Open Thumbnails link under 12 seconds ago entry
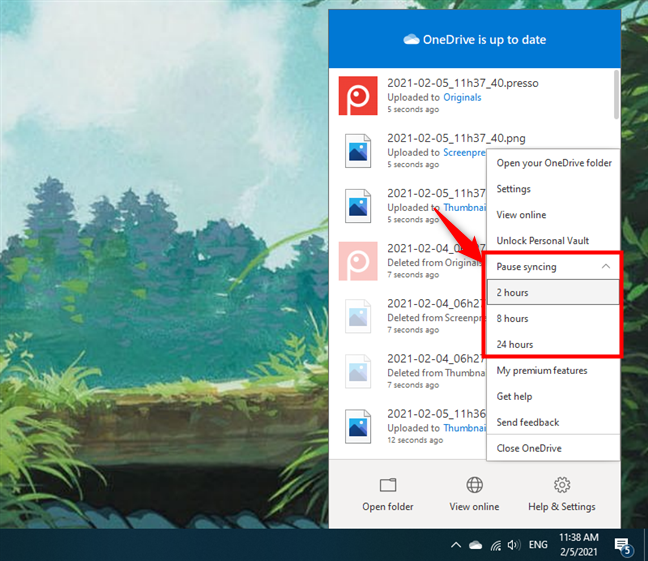 tap(465, 428)
